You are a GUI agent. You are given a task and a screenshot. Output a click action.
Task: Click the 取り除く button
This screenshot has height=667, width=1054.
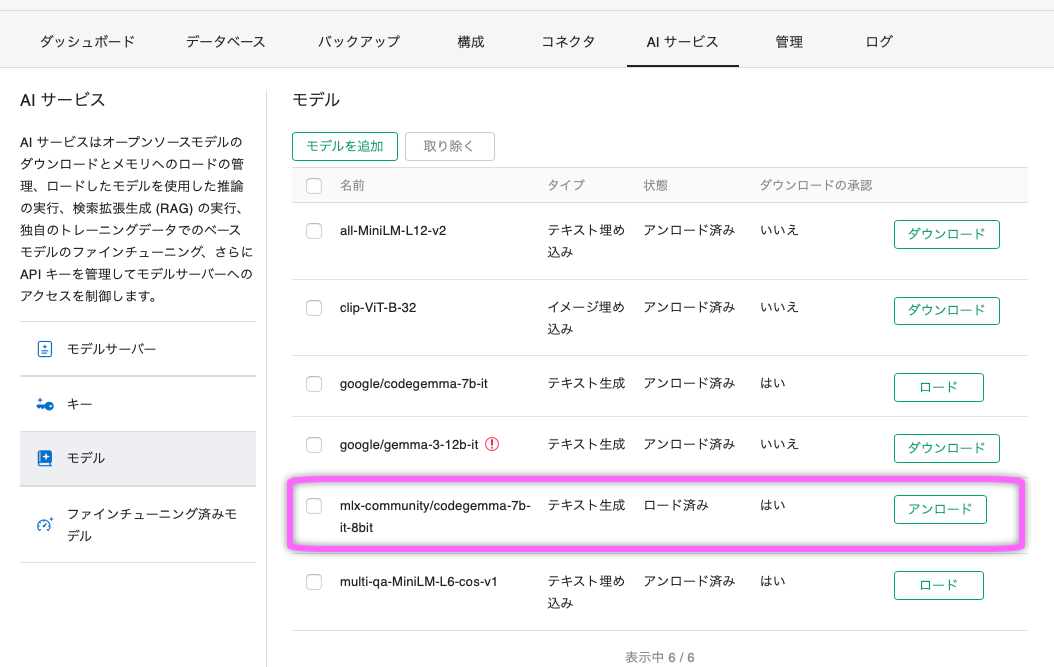(450, 146)
